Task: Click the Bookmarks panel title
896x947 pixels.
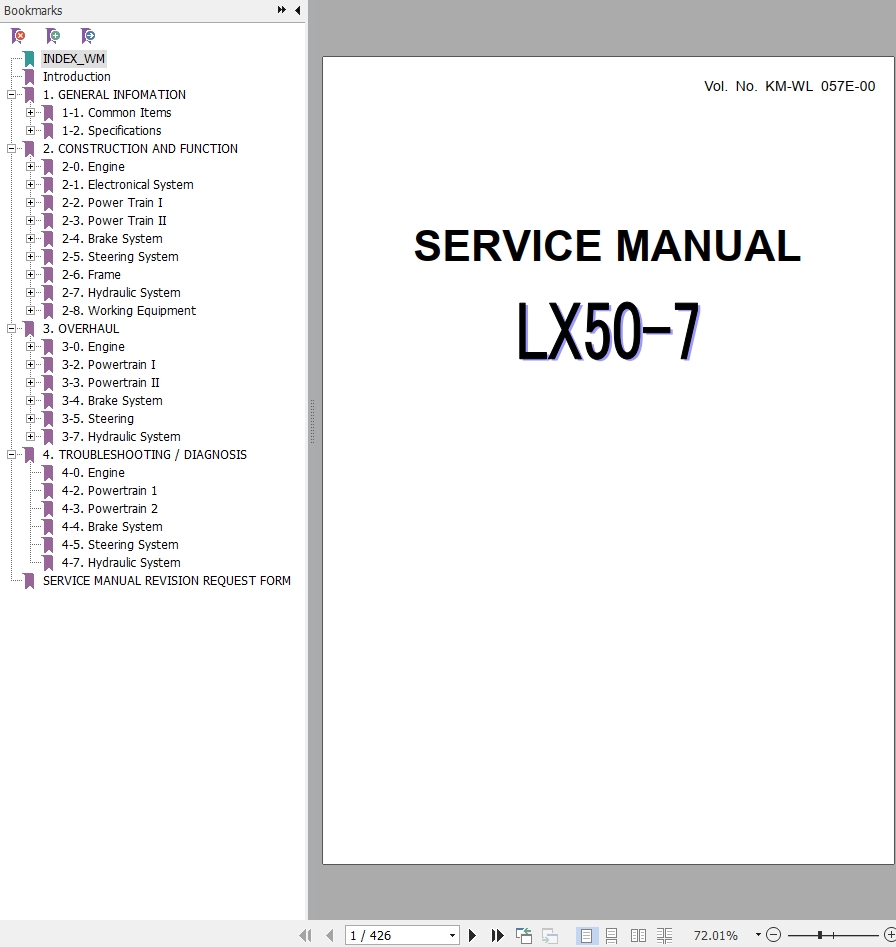Action: 33,10
